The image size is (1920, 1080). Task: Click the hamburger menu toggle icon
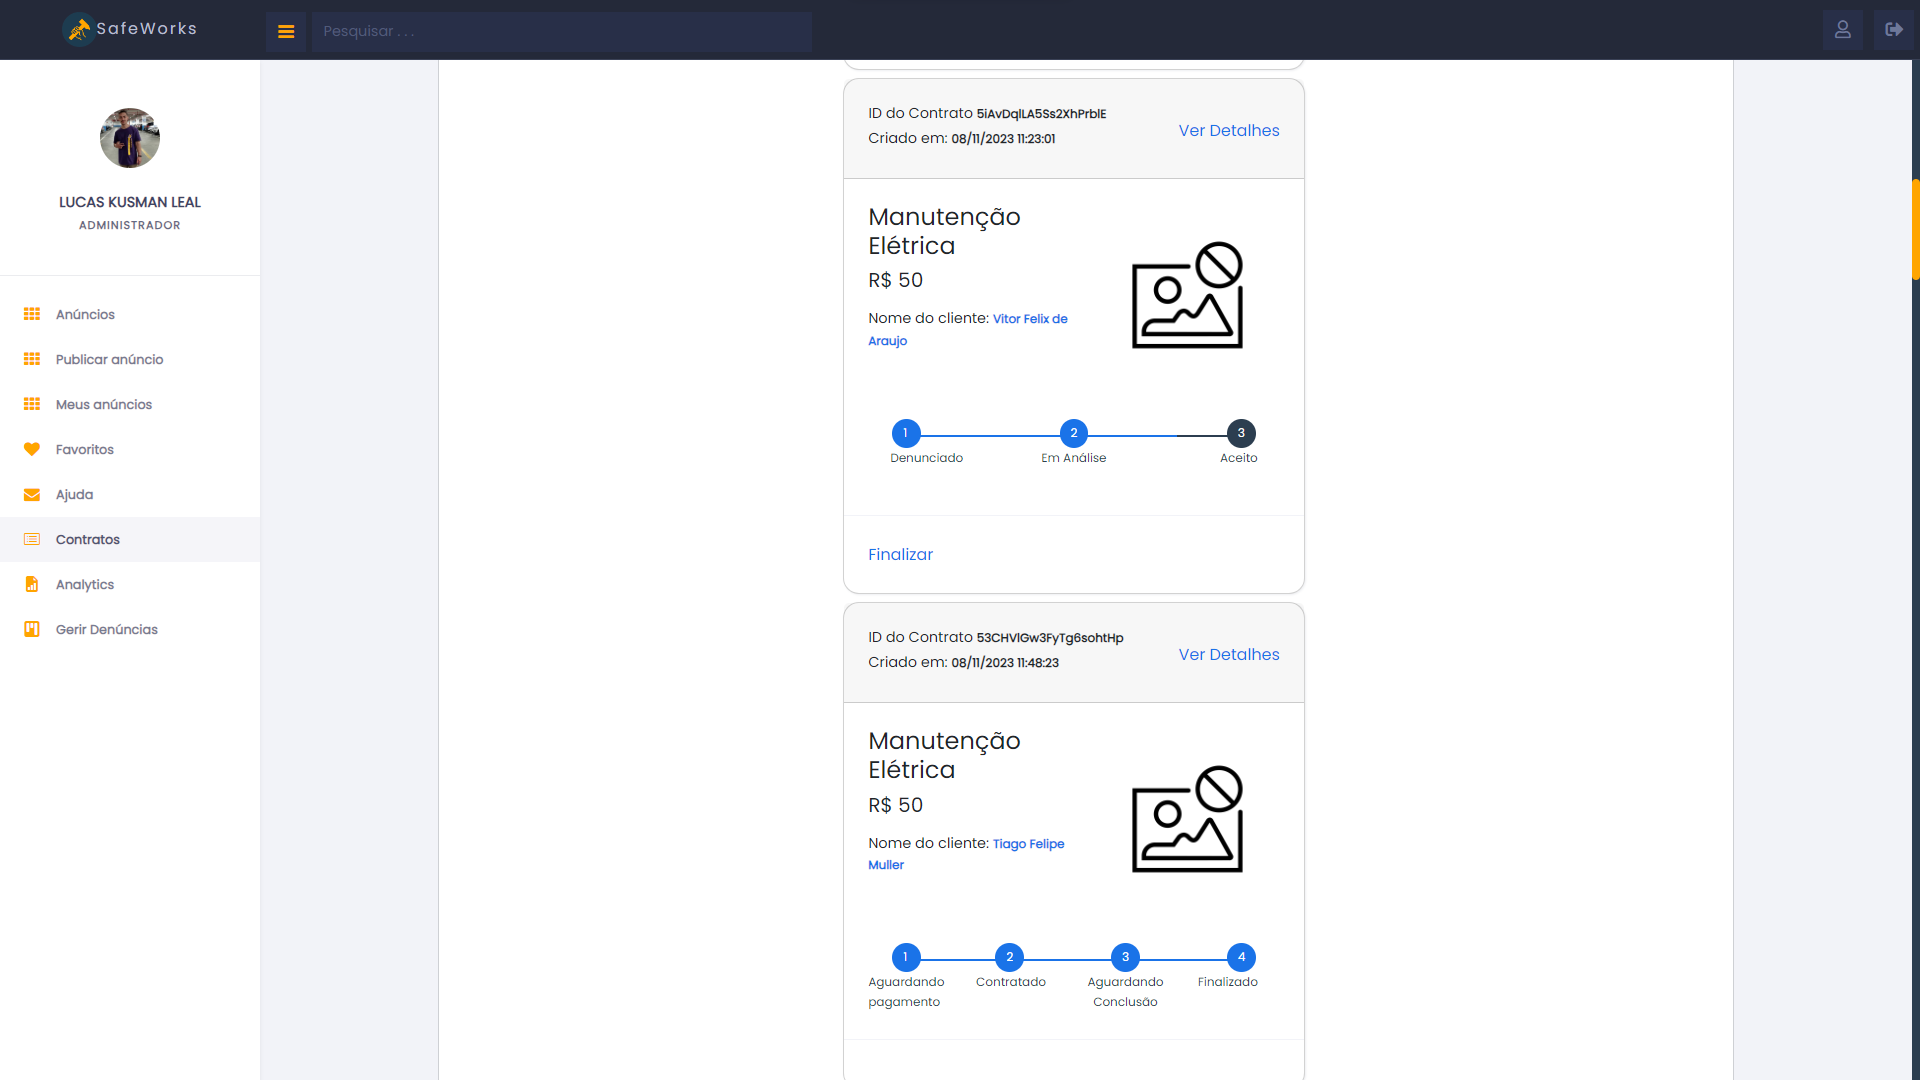point(286,30)
